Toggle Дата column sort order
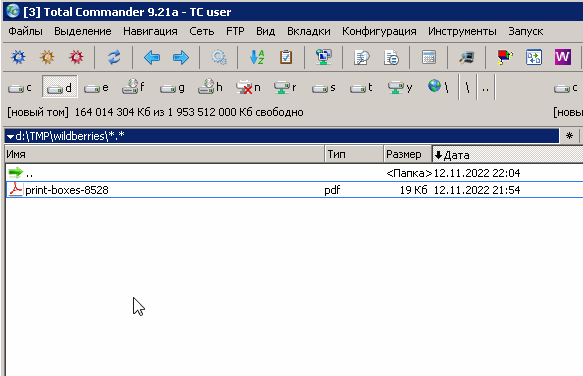583x376 pixels. [x=508, y=154]
